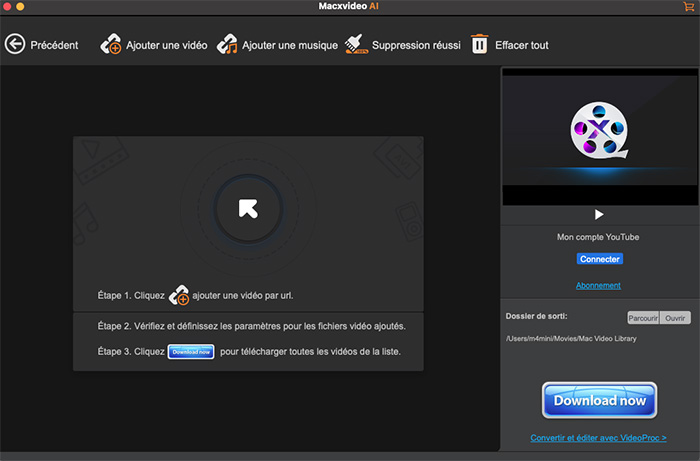Click the Mon compte YouTube text

tap(598, 237)
